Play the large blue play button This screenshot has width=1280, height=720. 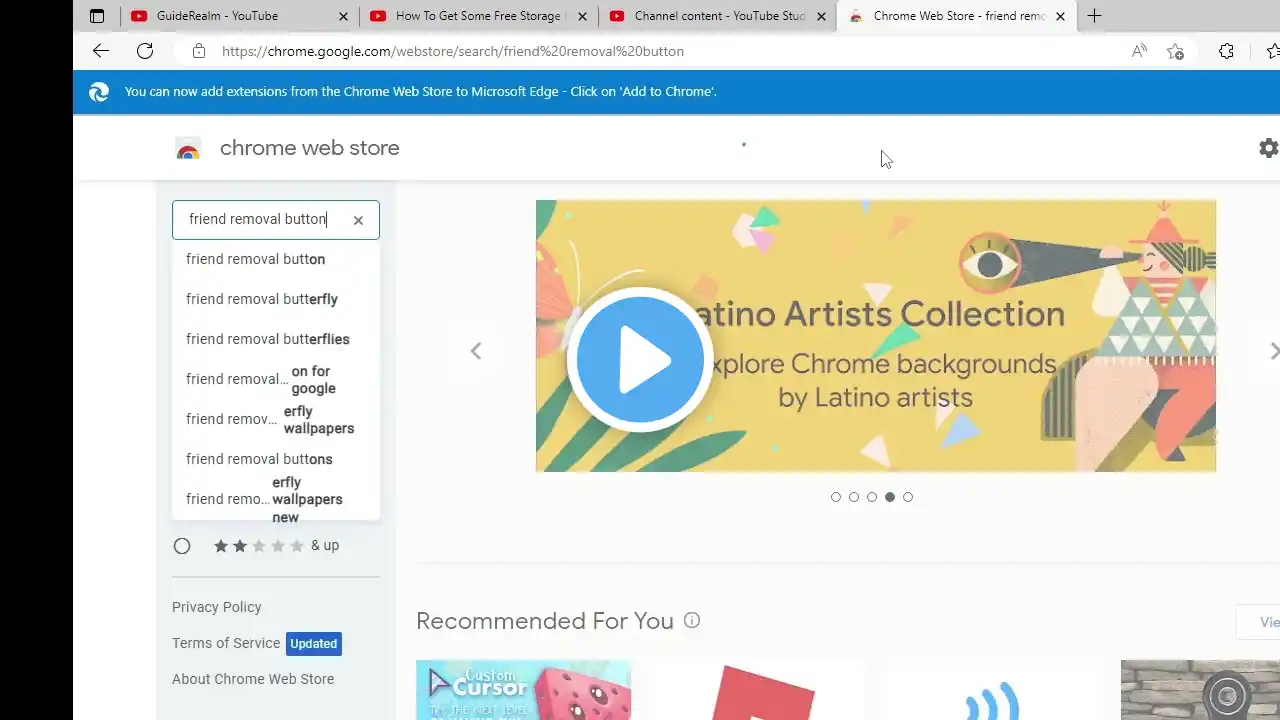(x=640, y=359)
